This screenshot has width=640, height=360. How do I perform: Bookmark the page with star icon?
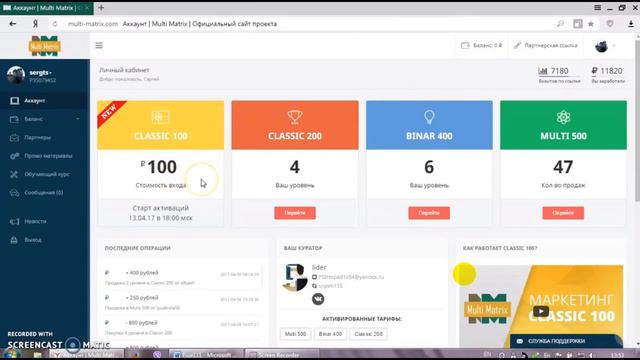591,24
